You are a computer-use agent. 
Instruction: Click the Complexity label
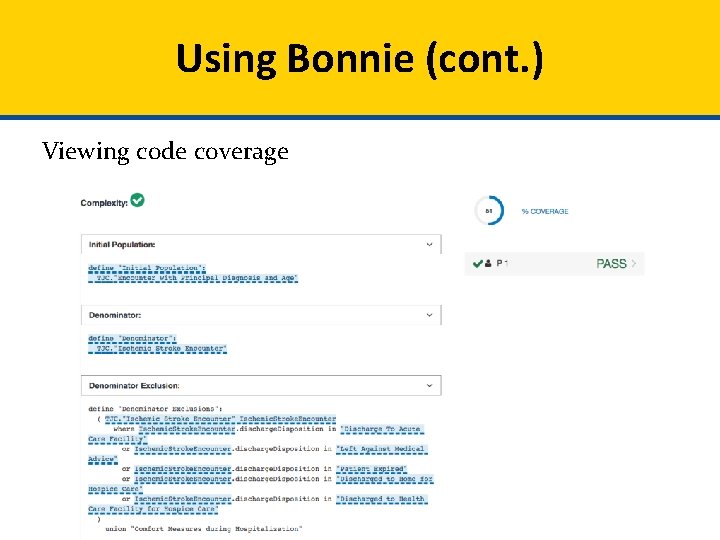tap(104, 203)
